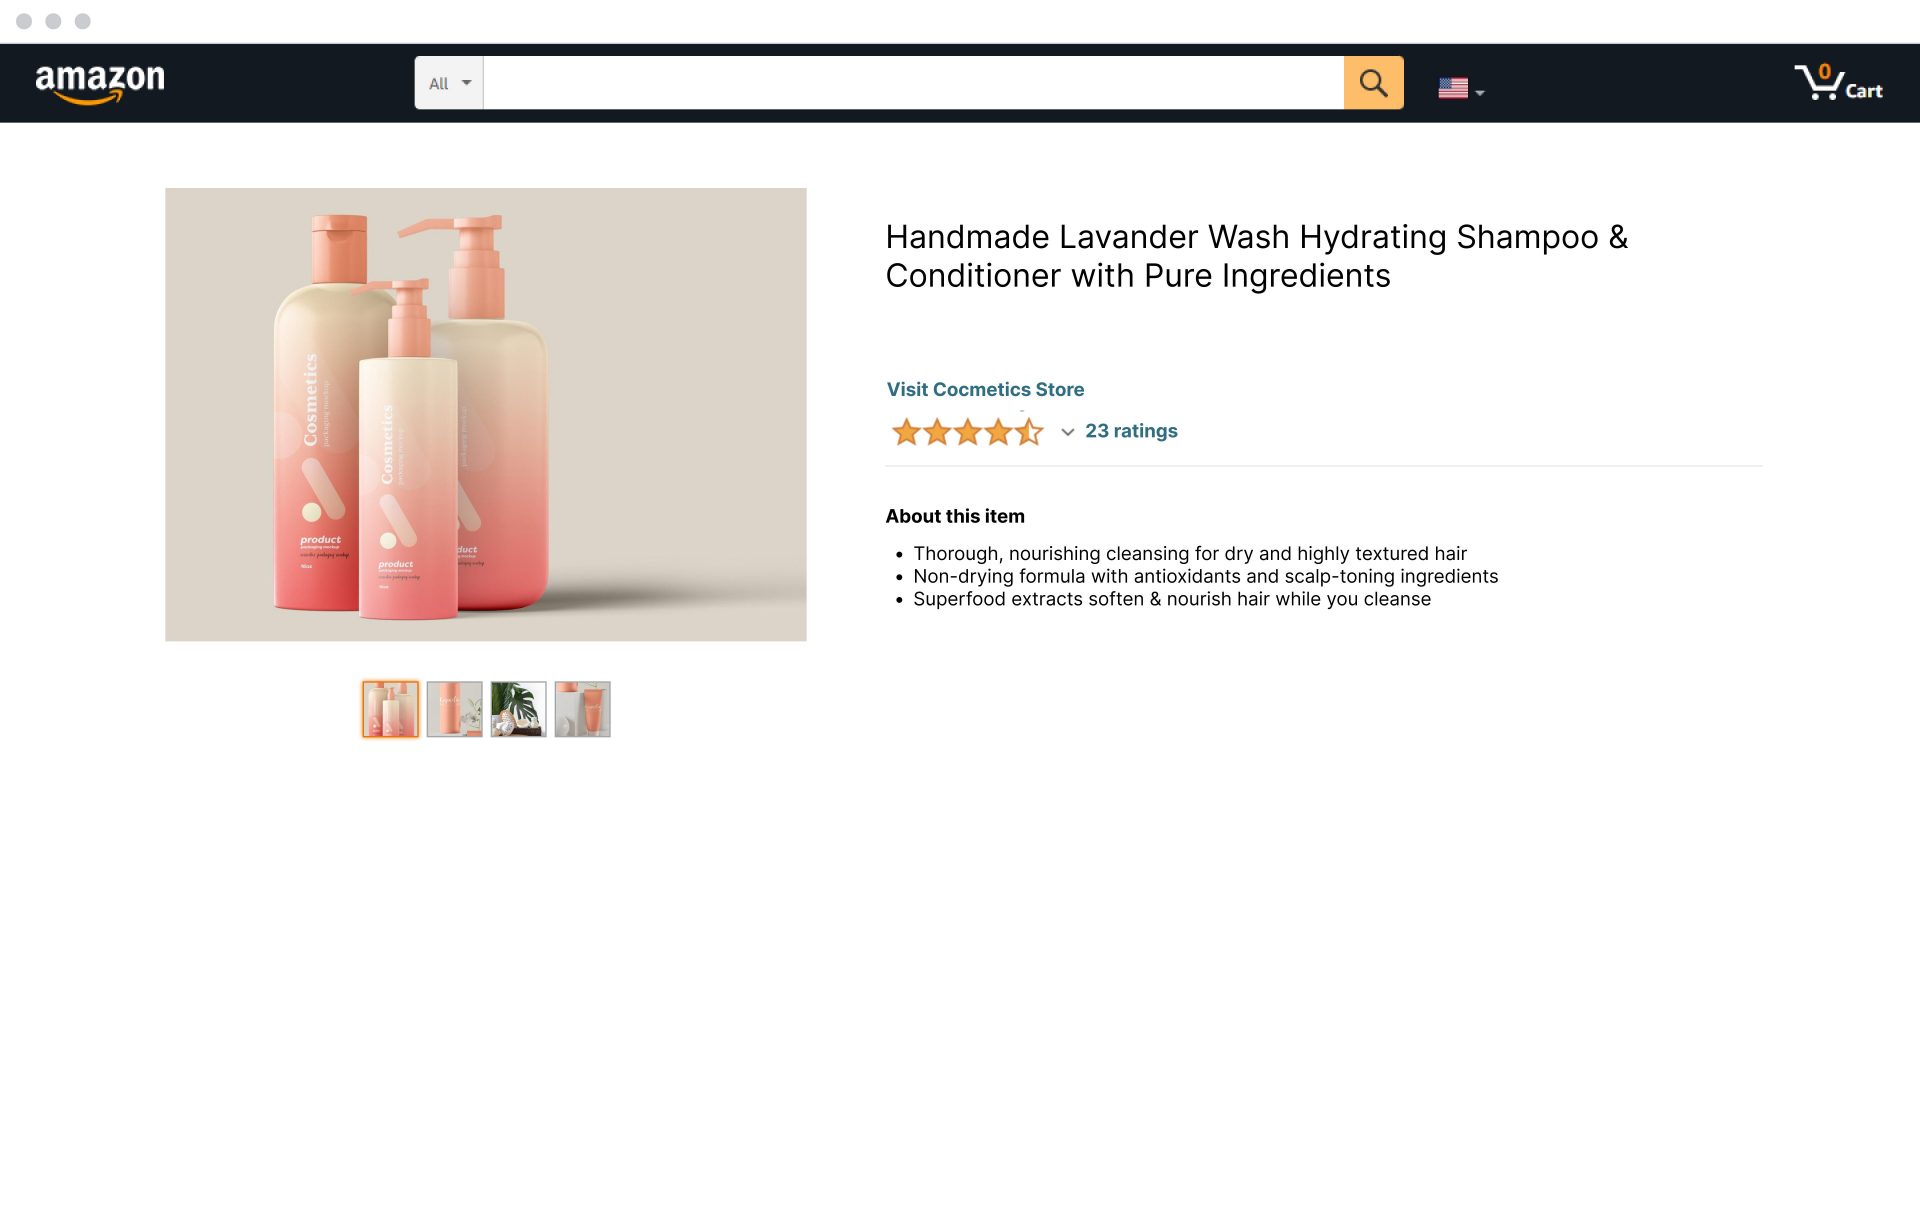Image resolution: width=1920 pixels, height=1224 pixels.
Task: Click the Handmade Lavander Wash product title
Action: click(x=1256, y=256)
